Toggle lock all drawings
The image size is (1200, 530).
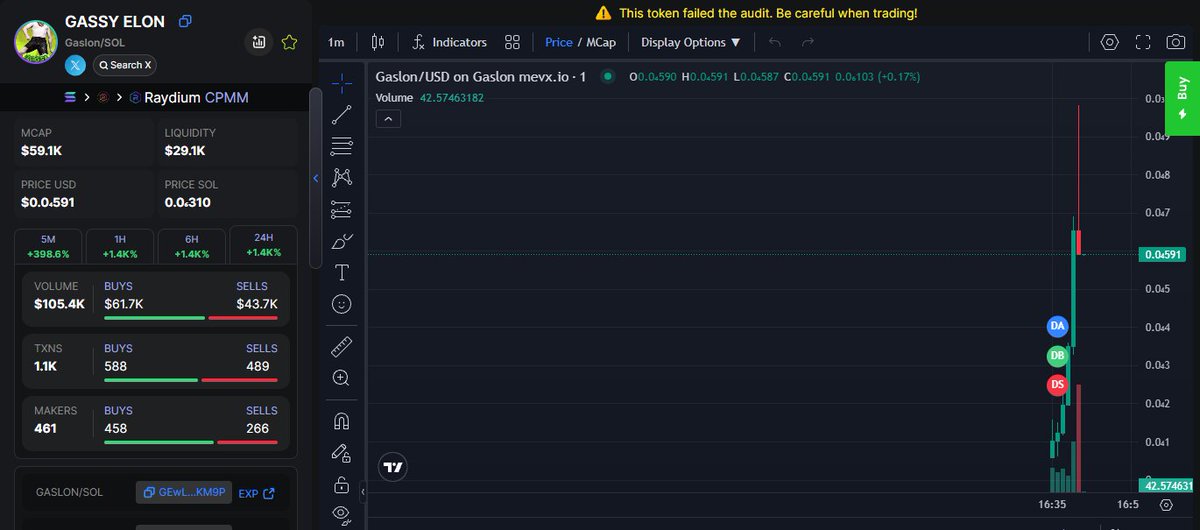point(341,485)
